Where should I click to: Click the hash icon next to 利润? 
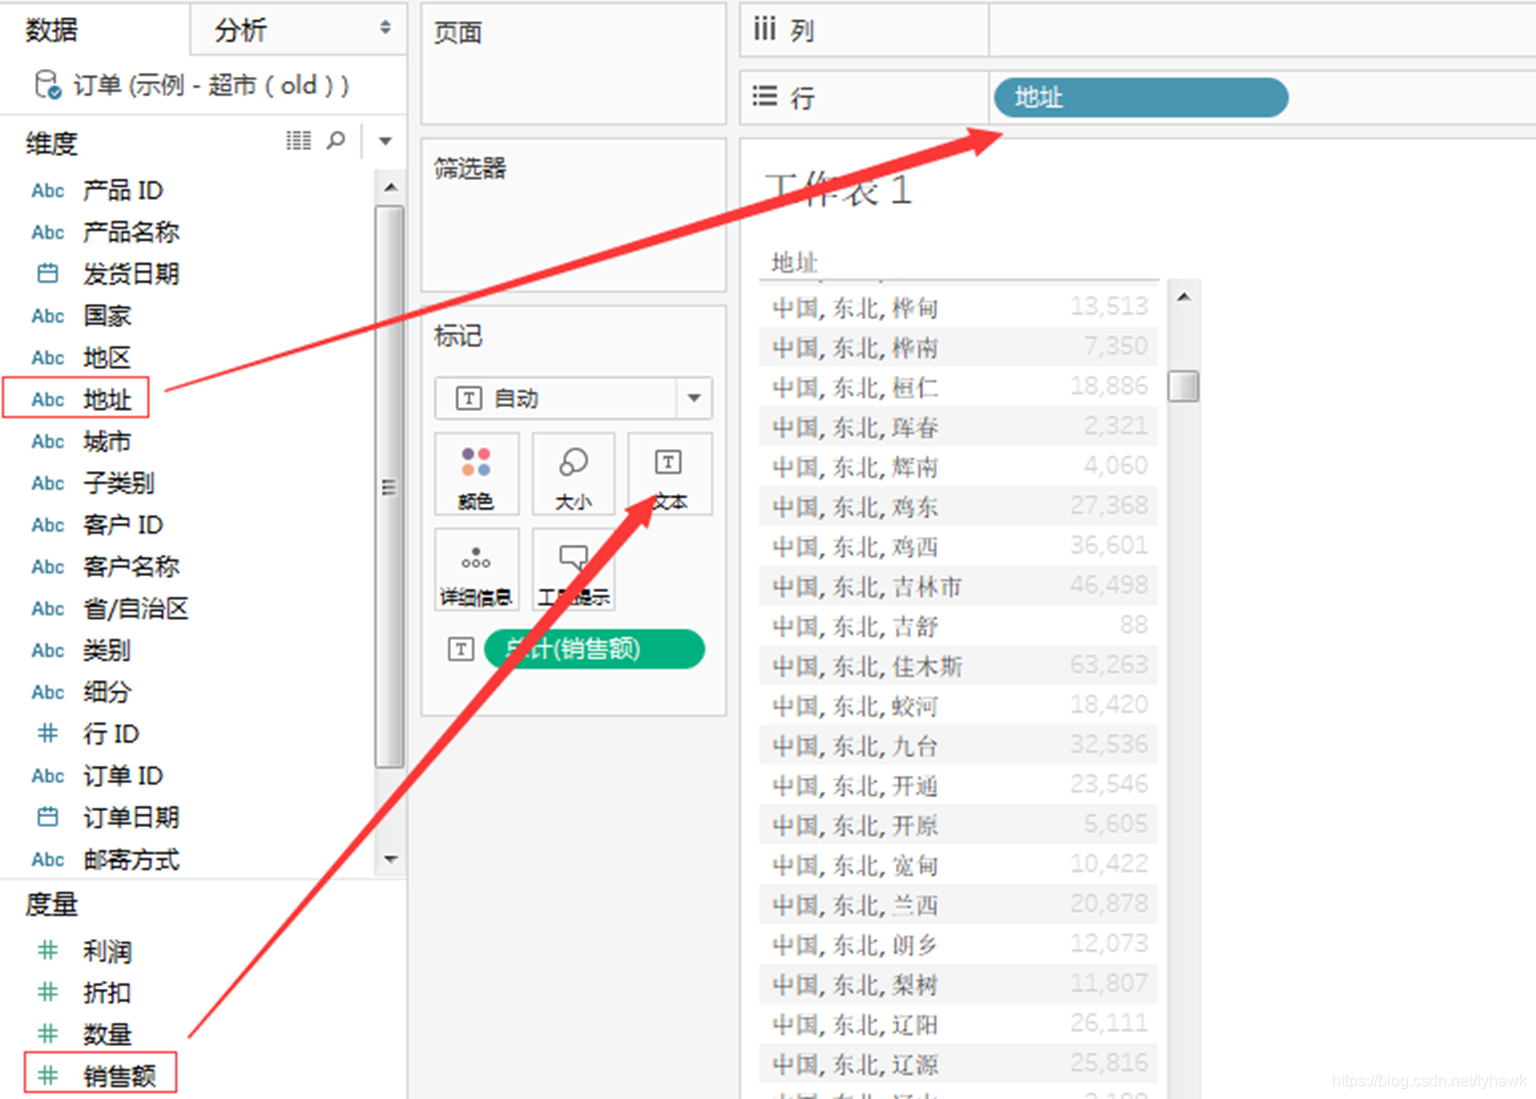(47, 950)
